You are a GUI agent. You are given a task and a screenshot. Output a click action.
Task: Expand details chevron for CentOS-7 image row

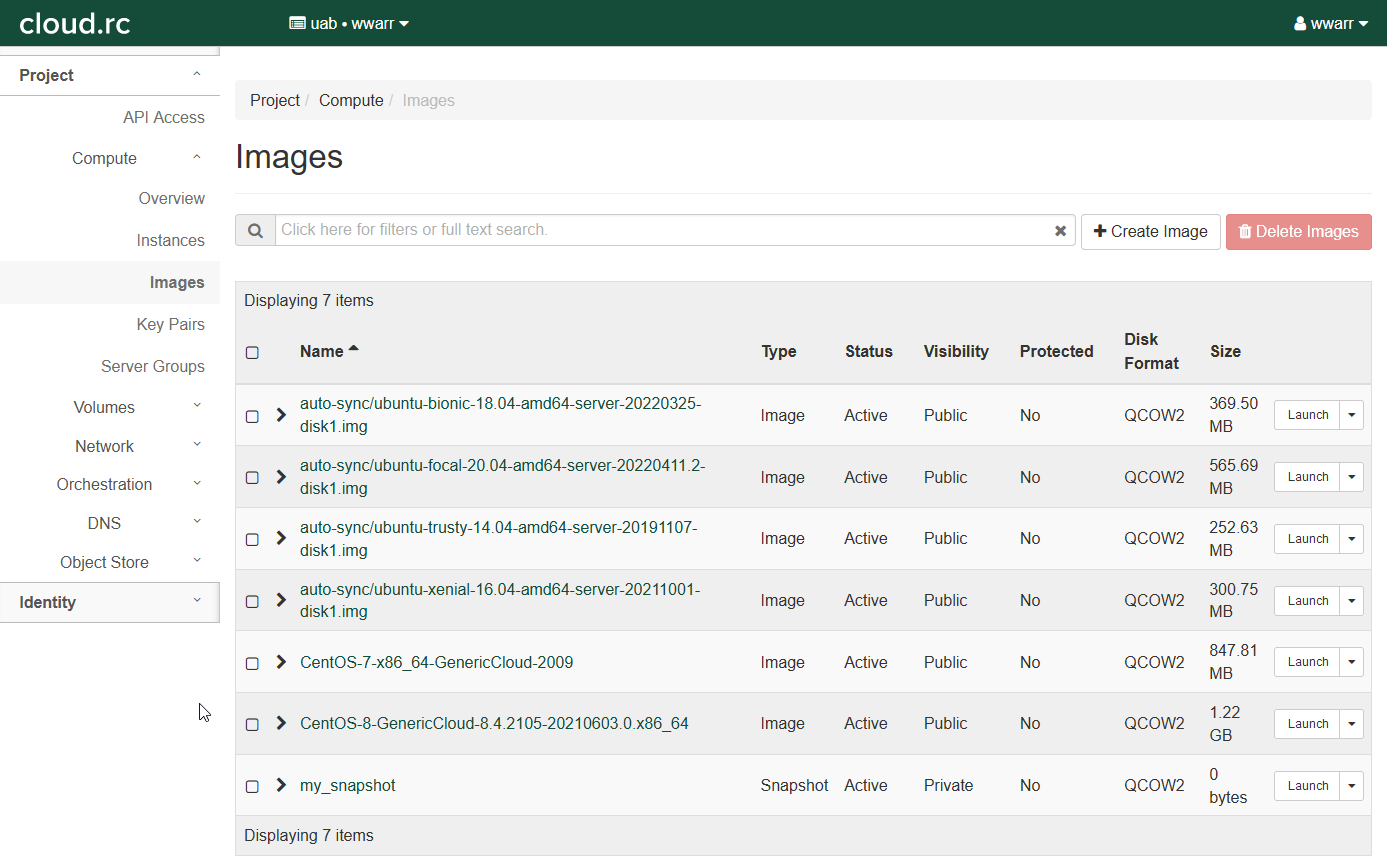click(281, 662)
